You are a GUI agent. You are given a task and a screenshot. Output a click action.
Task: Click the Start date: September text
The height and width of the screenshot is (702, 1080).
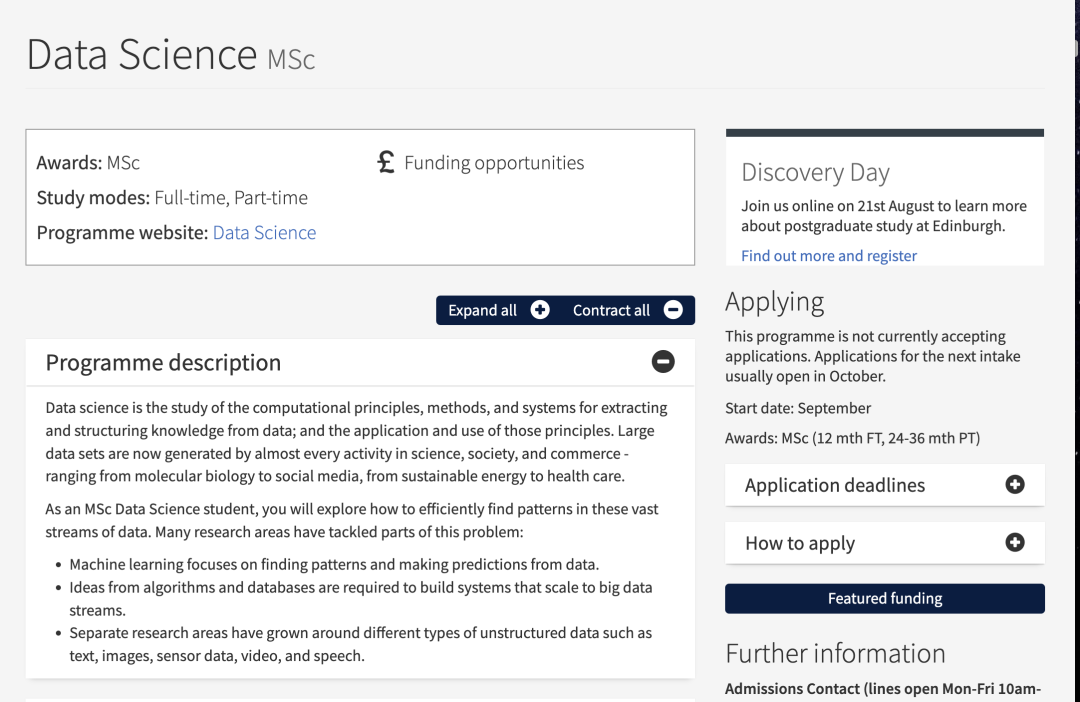798,408
